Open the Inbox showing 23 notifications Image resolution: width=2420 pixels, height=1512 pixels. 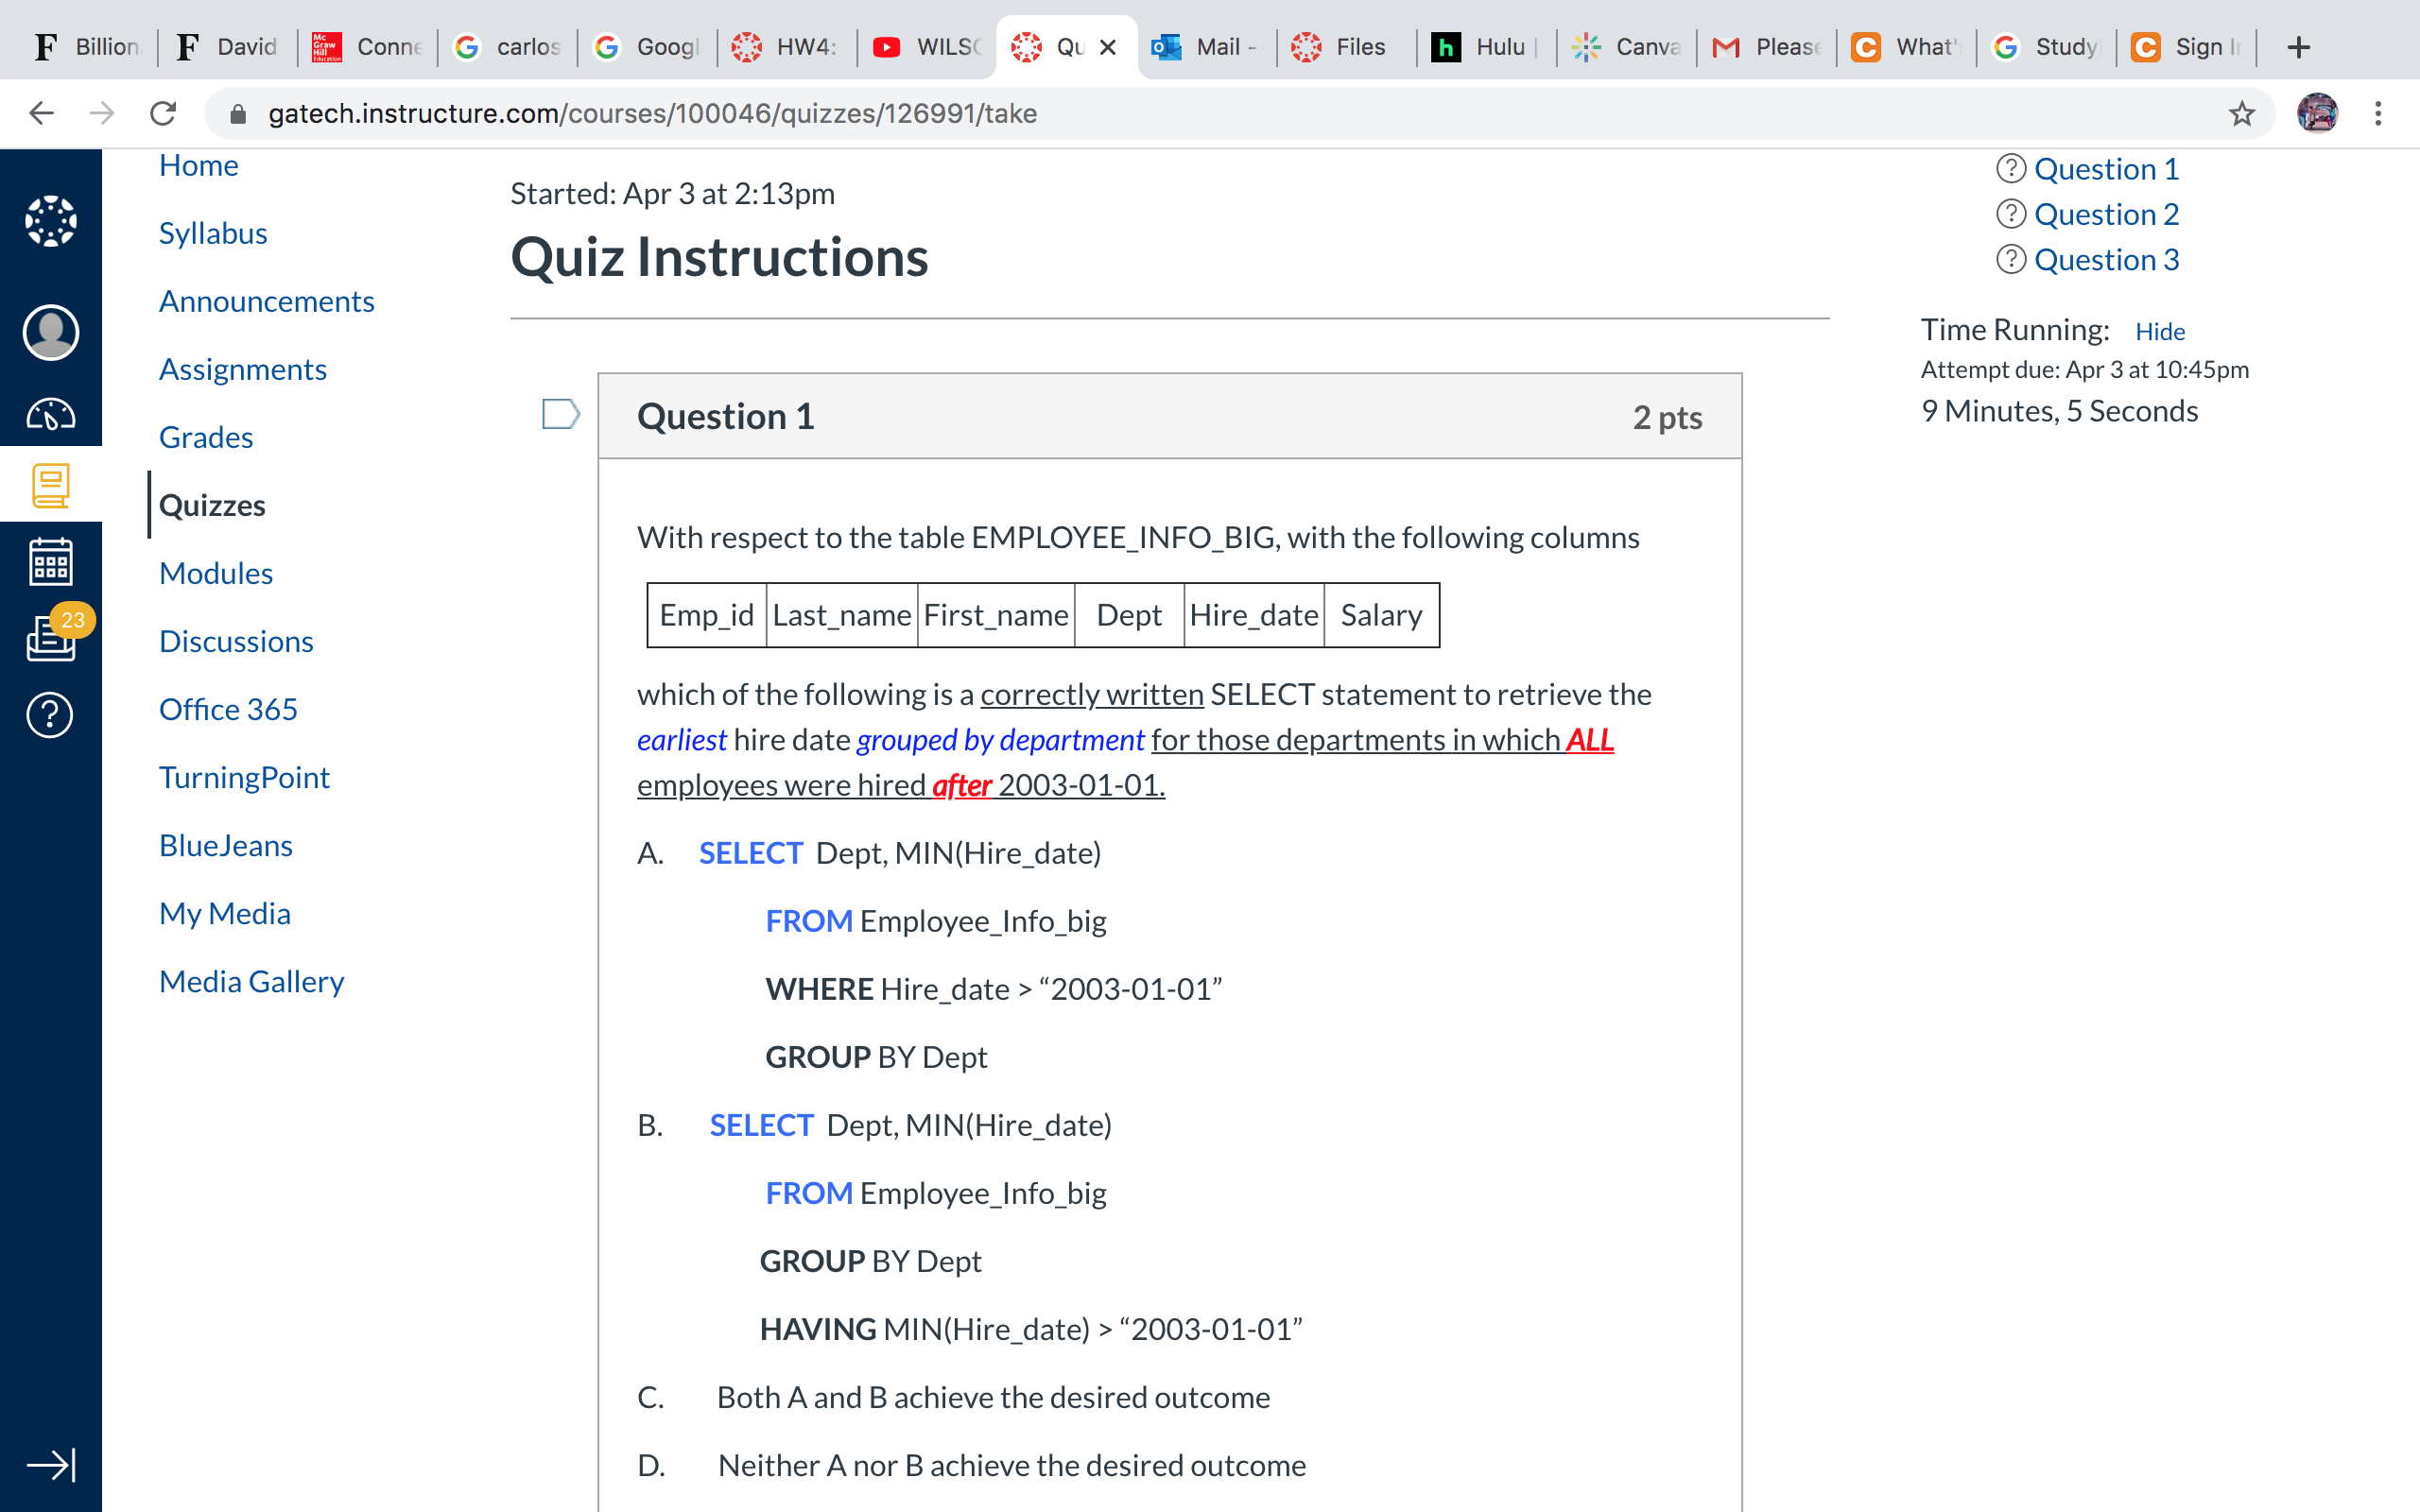(50, 640)
